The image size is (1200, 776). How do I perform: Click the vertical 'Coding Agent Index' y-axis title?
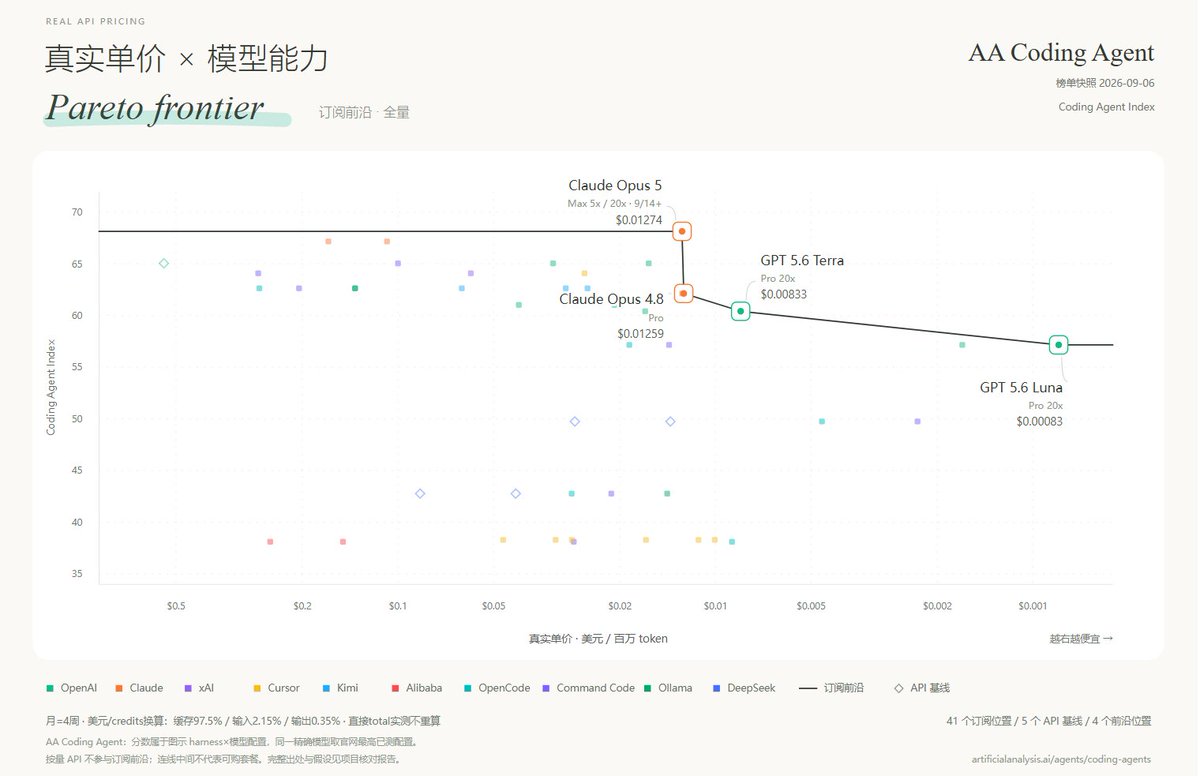pyautogui.click(x=51, y=387)
